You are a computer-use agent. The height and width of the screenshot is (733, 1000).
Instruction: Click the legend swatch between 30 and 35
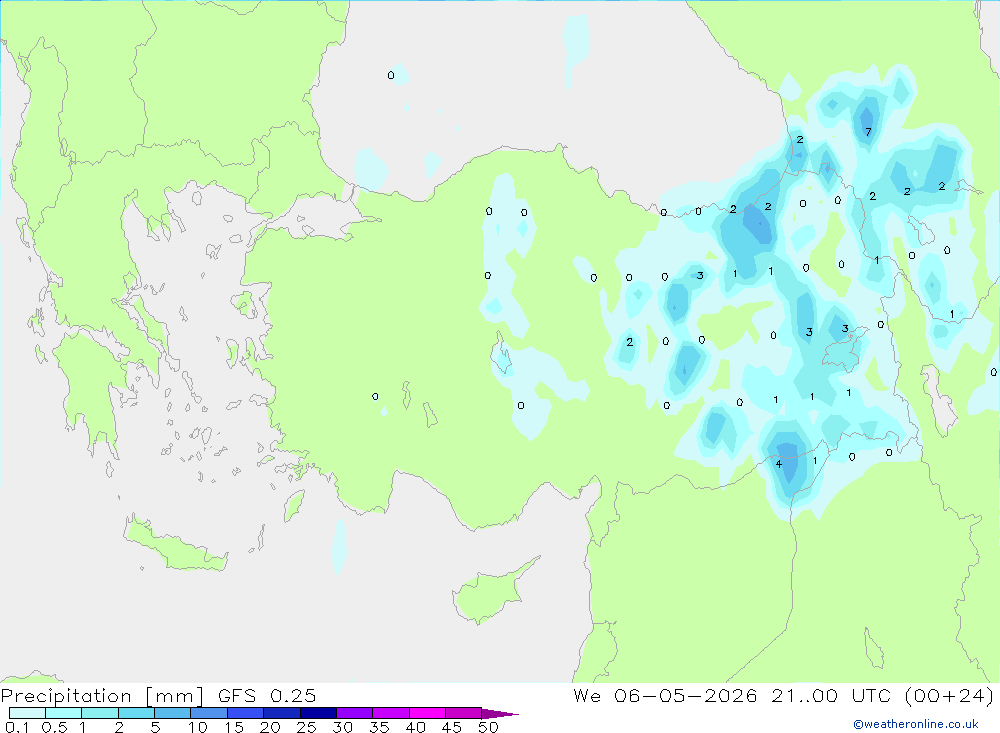[x=355, y=713]
